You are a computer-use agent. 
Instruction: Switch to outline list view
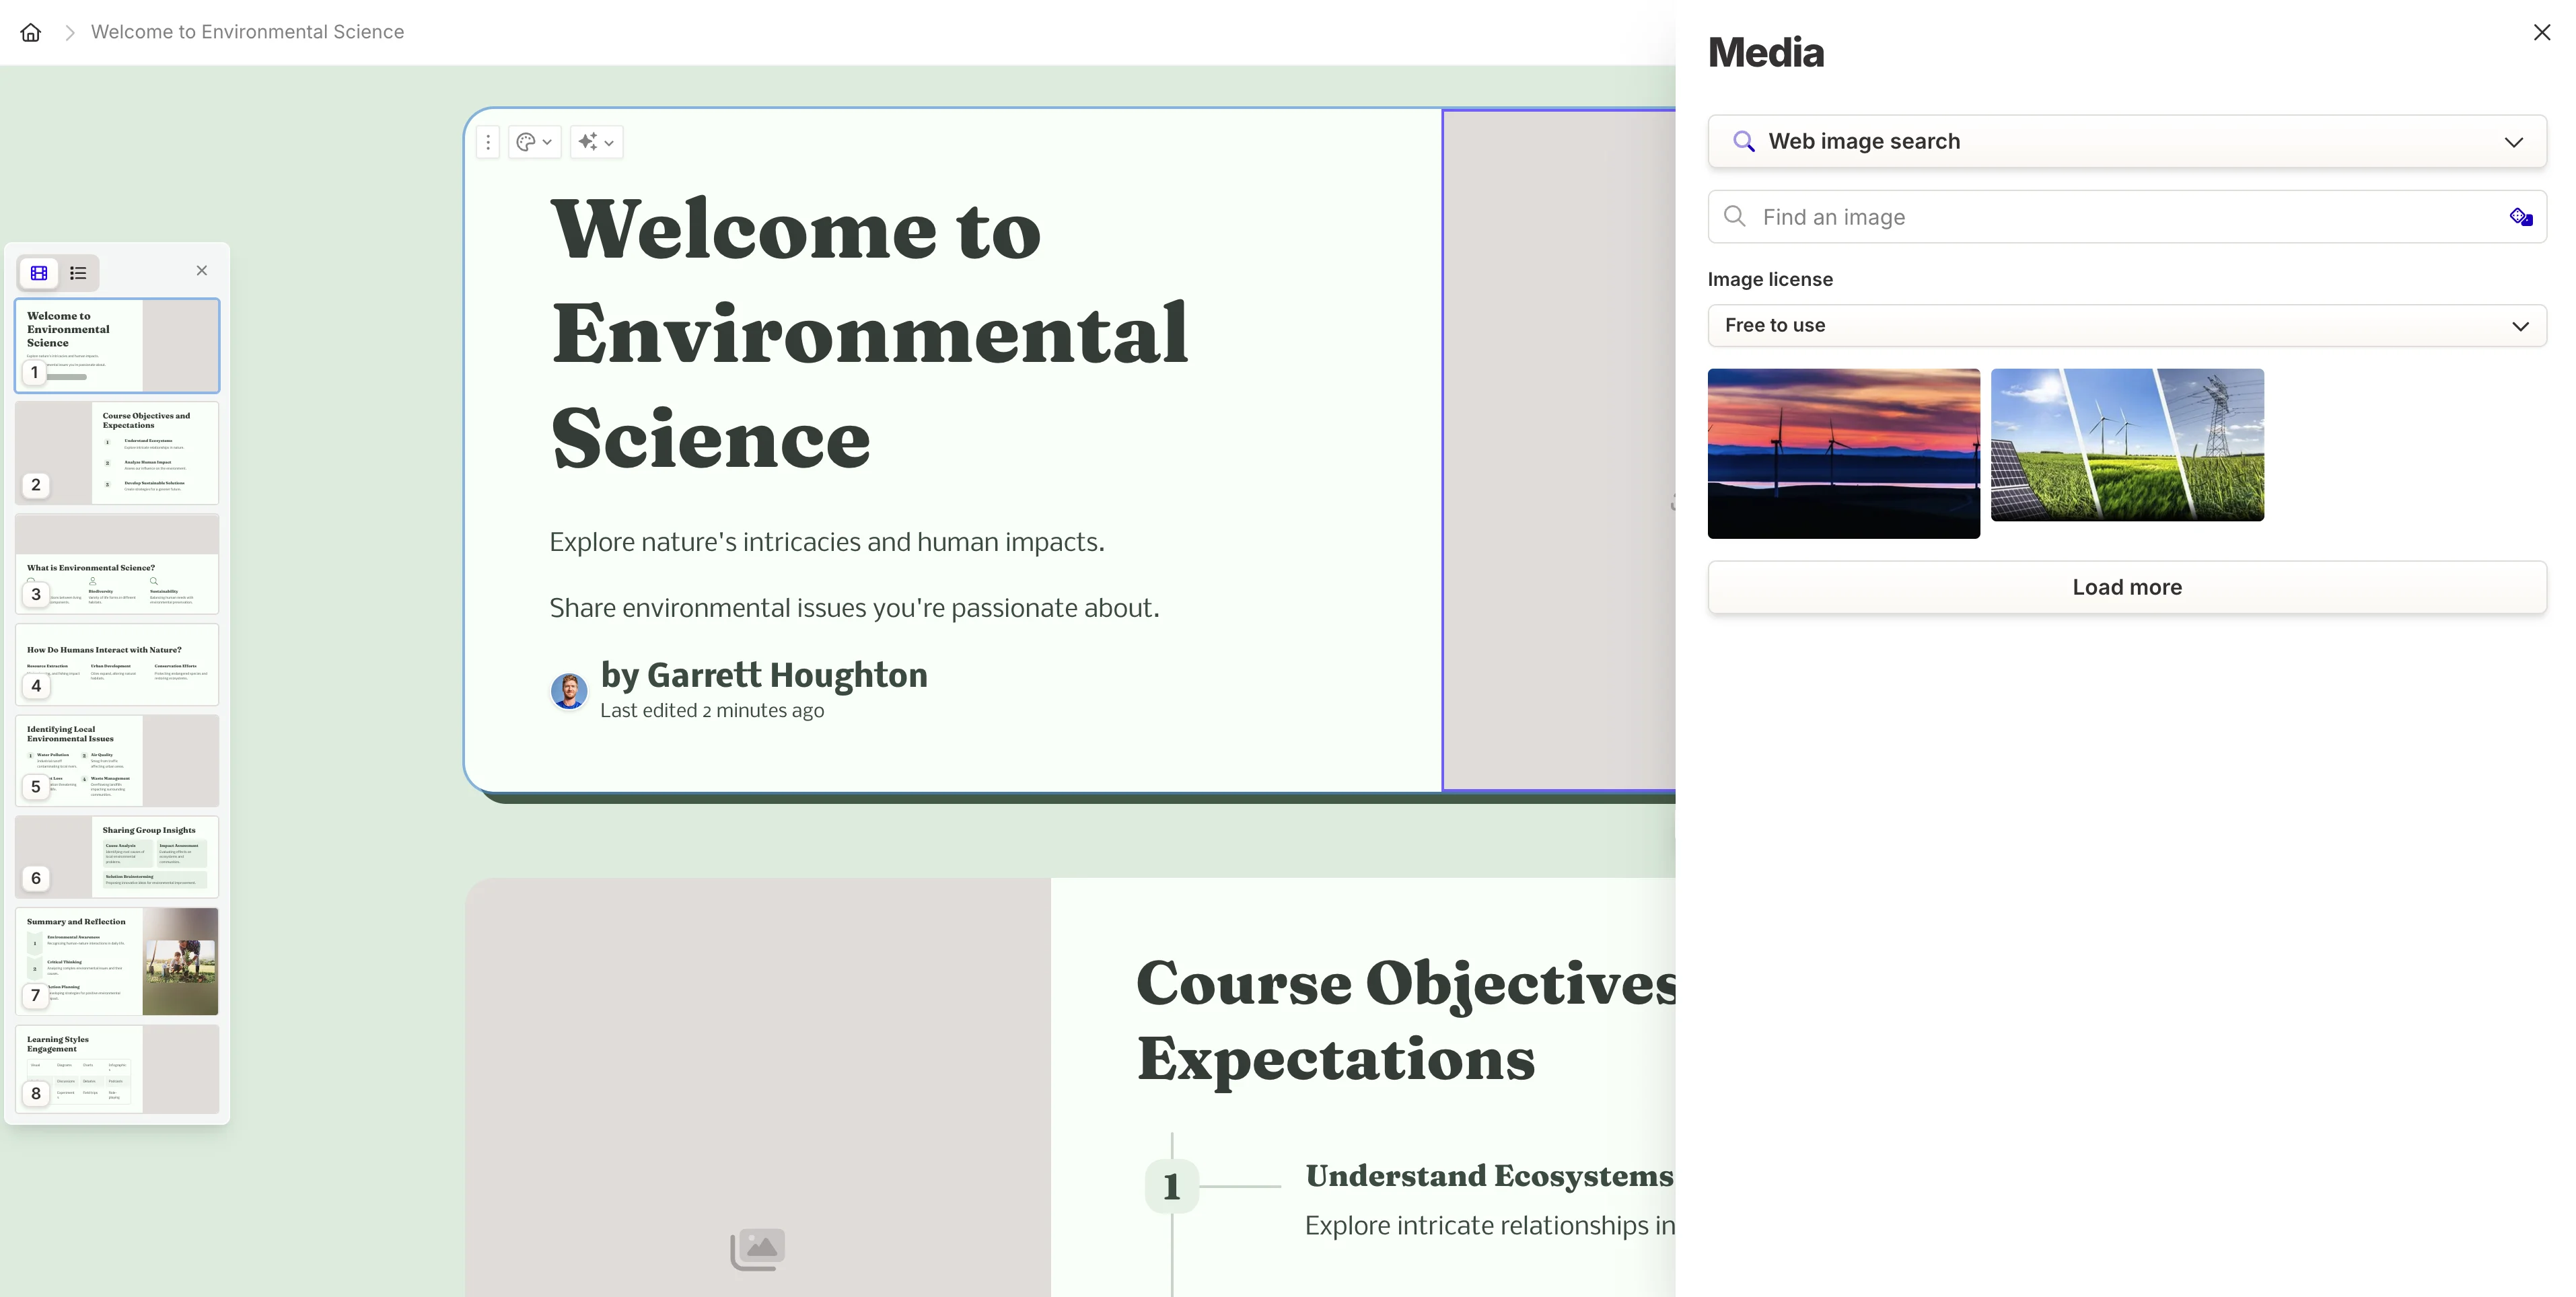point(78,272)
